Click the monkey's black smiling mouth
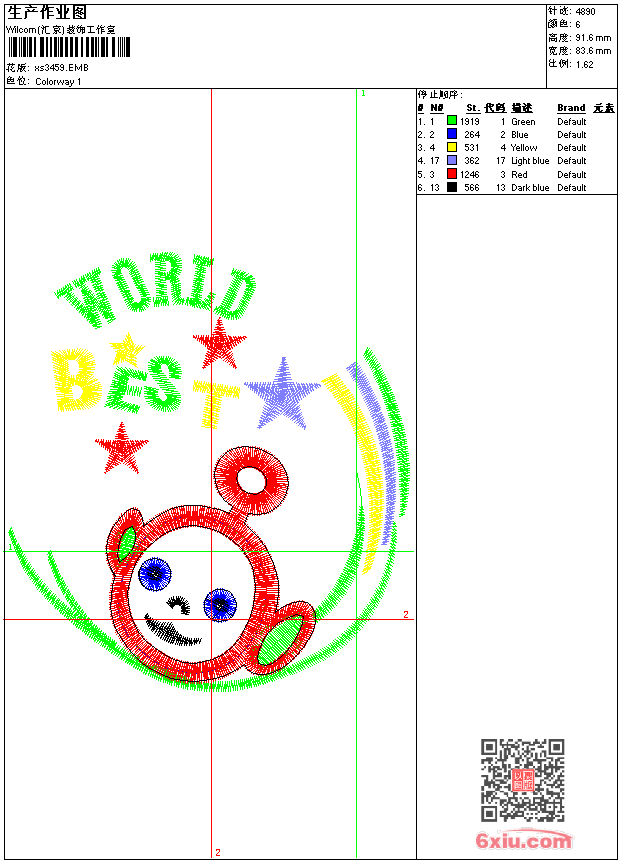Image resolution: width=620 pixels, height=860 pixels. (x=172, y=631)
